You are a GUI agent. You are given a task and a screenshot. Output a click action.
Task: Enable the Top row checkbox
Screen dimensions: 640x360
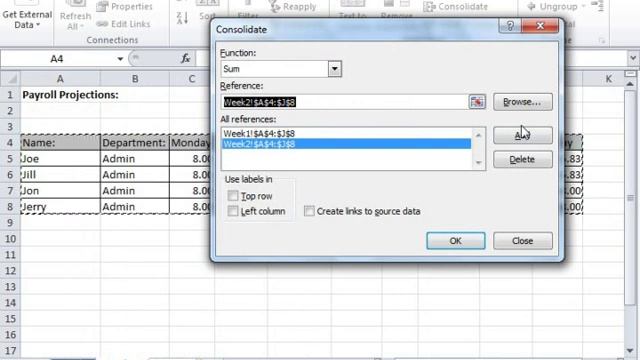(x=233, y=196)
